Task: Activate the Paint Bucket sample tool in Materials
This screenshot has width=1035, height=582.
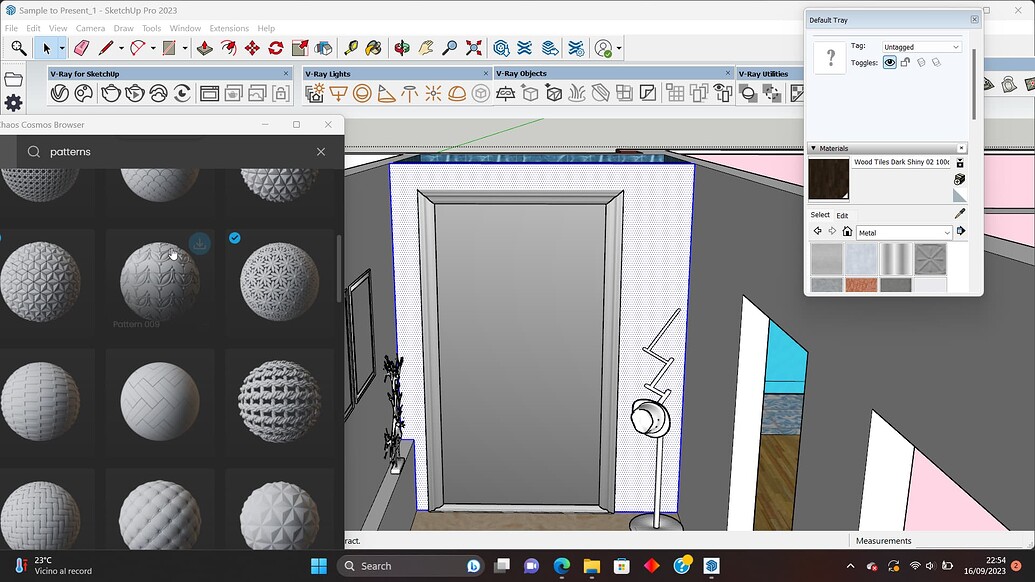Action: [959, 213]
